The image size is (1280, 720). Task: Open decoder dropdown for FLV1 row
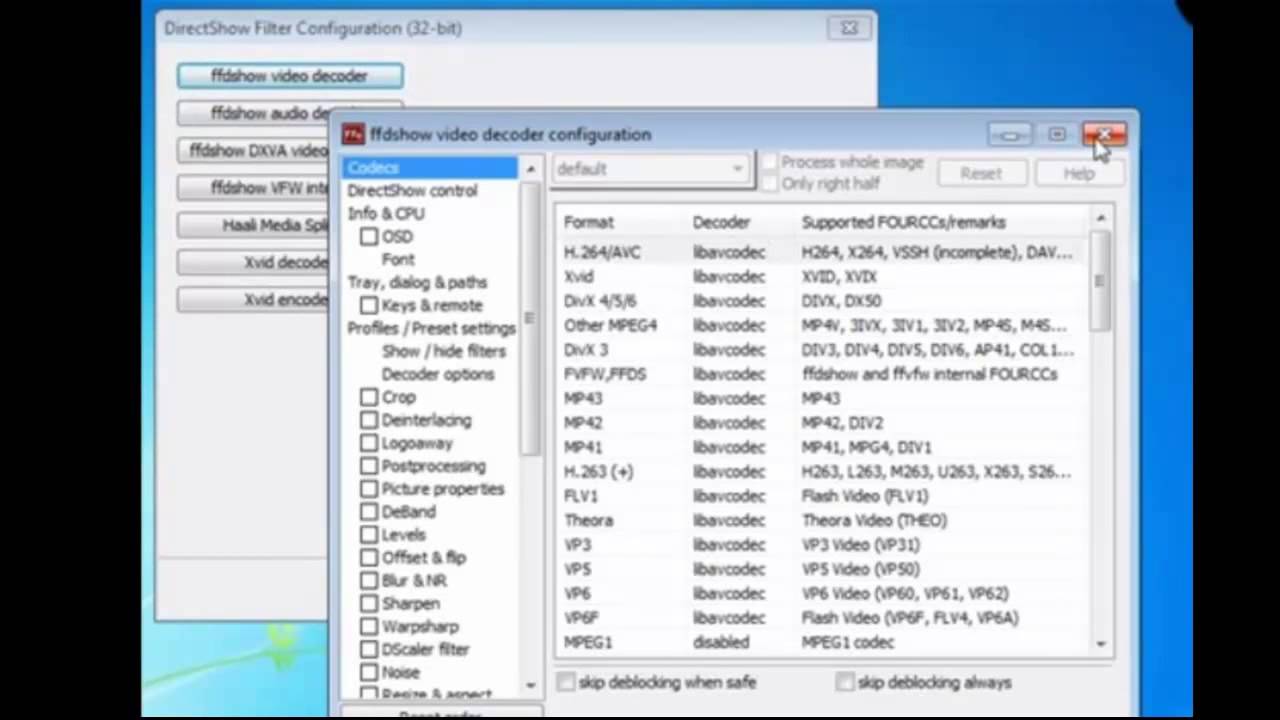[x=729, y=496]
